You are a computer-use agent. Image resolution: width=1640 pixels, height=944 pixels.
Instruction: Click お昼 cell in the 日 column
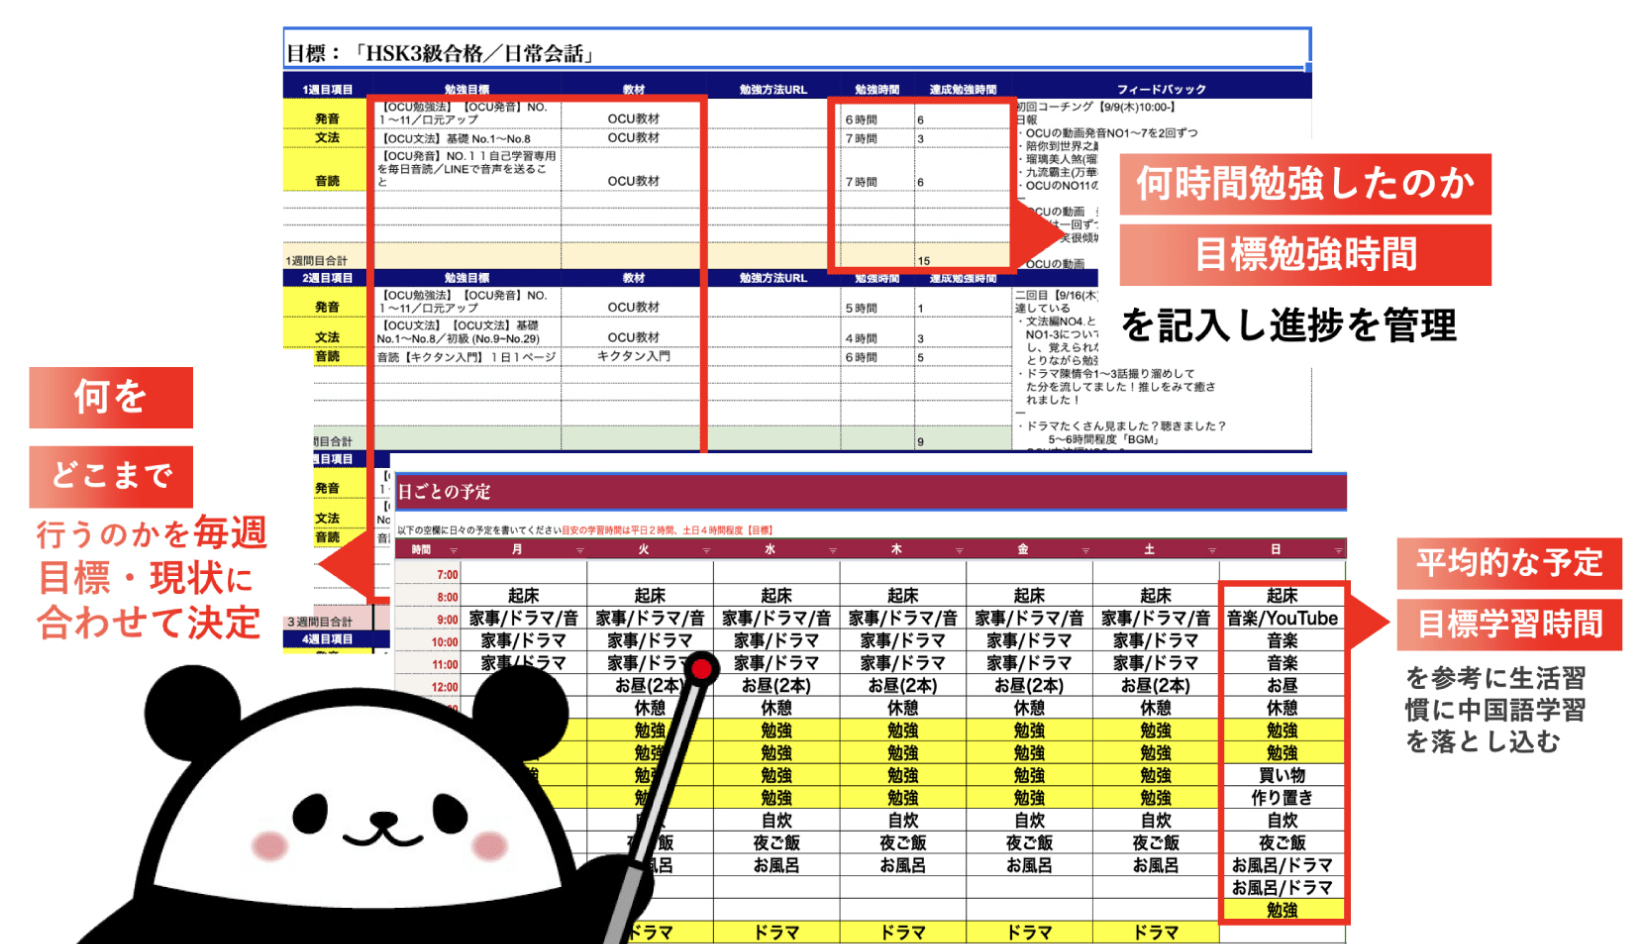point(1282,686)
